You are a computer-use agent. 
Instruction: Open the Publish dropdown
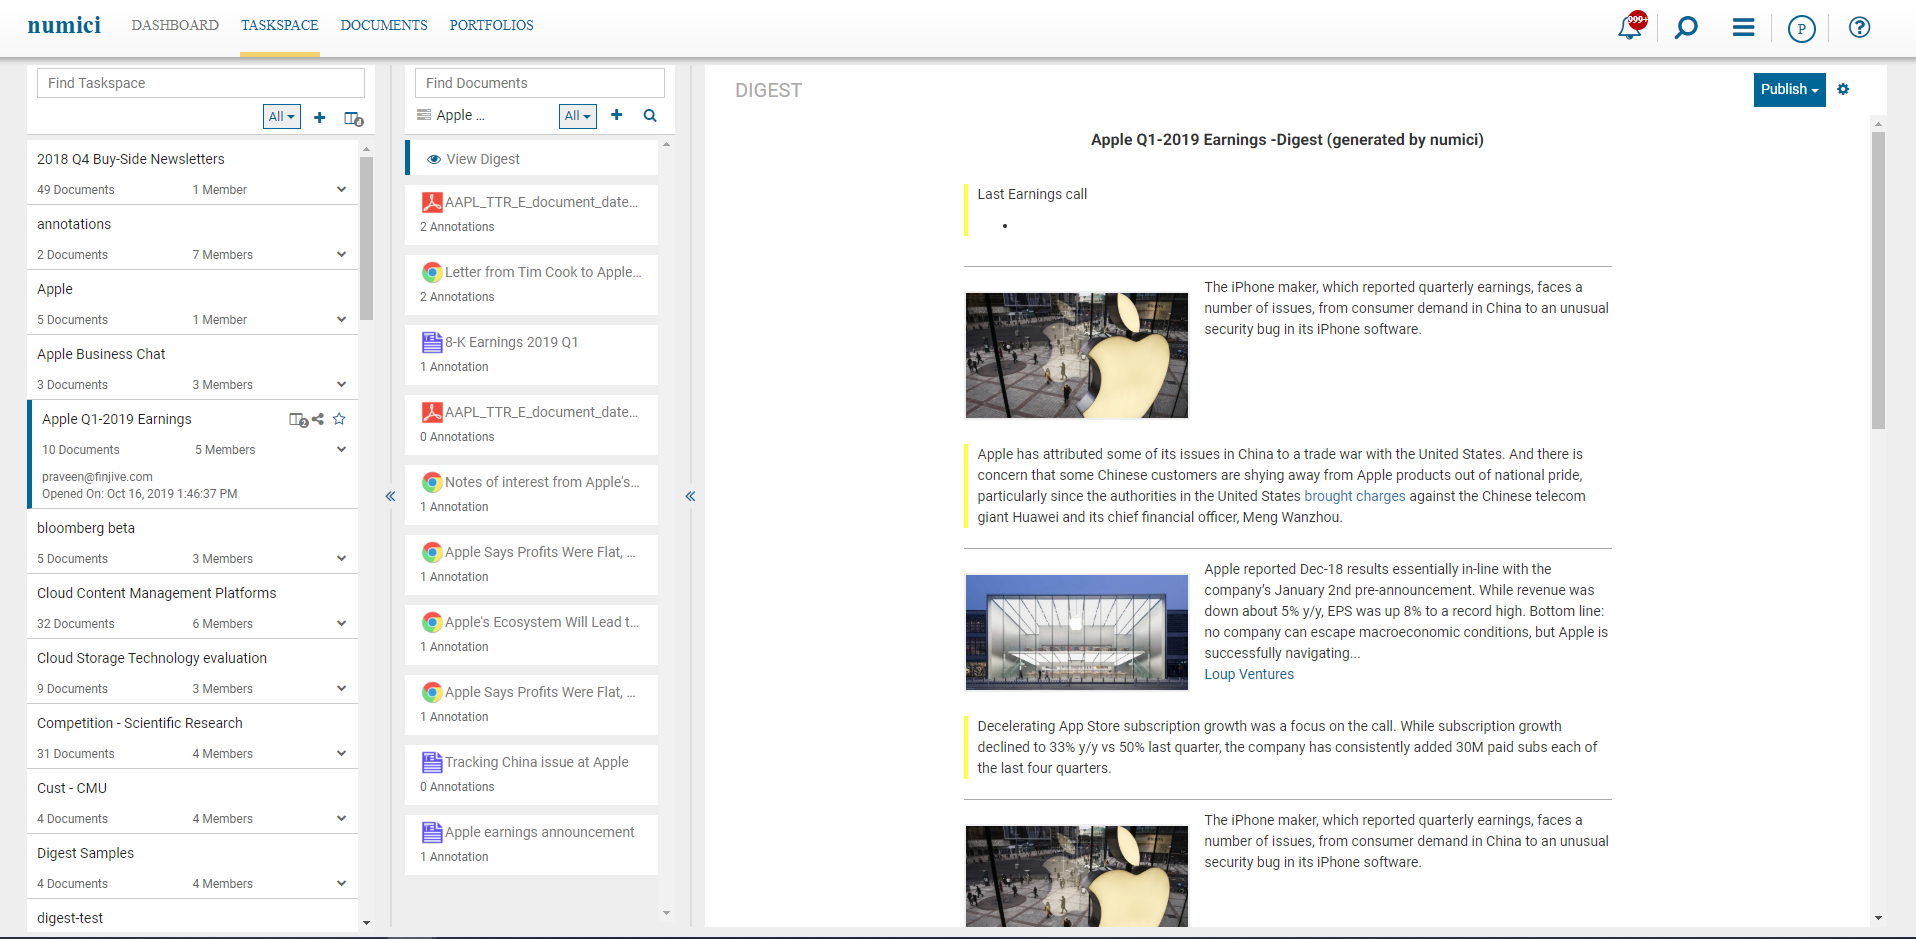[1789, 89]
